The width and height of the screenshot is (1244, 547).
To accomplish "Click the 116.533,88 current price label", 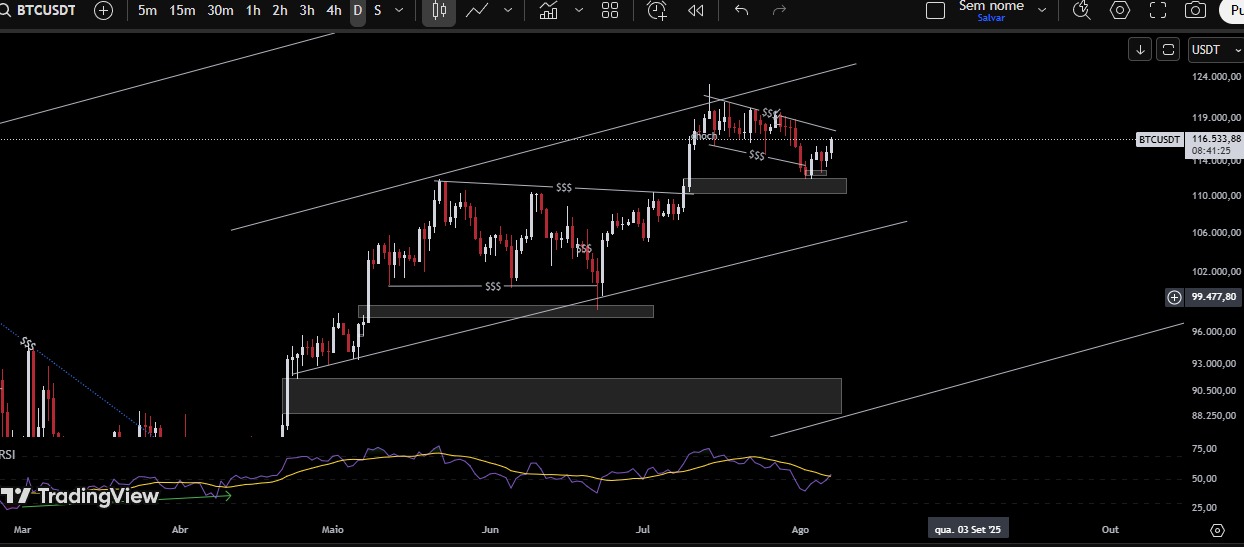I will click(1216, 139).
